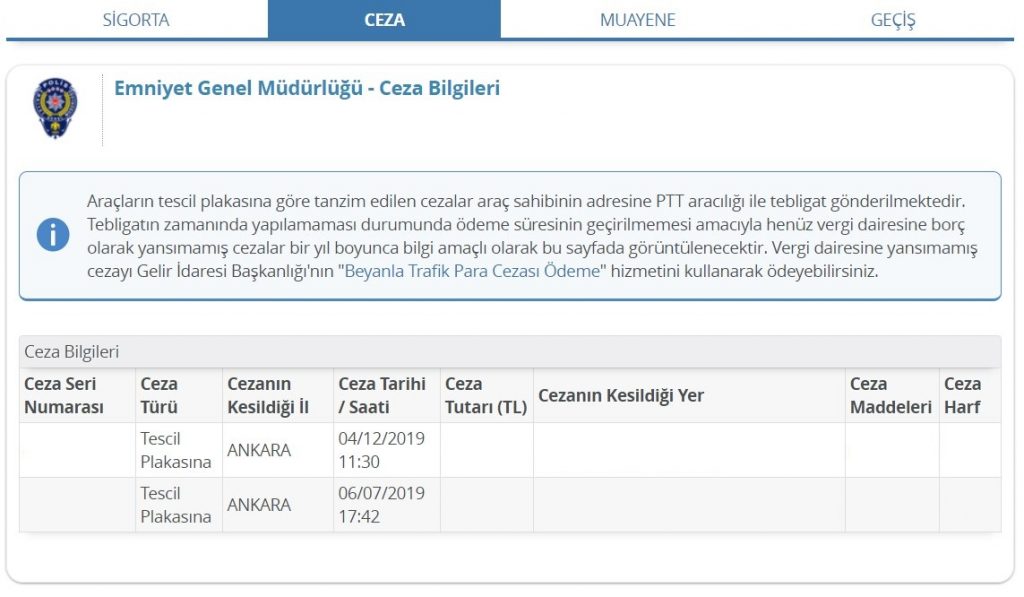
Task: Select the penalty row dated 06/07/2019
Action: (510, 505)
